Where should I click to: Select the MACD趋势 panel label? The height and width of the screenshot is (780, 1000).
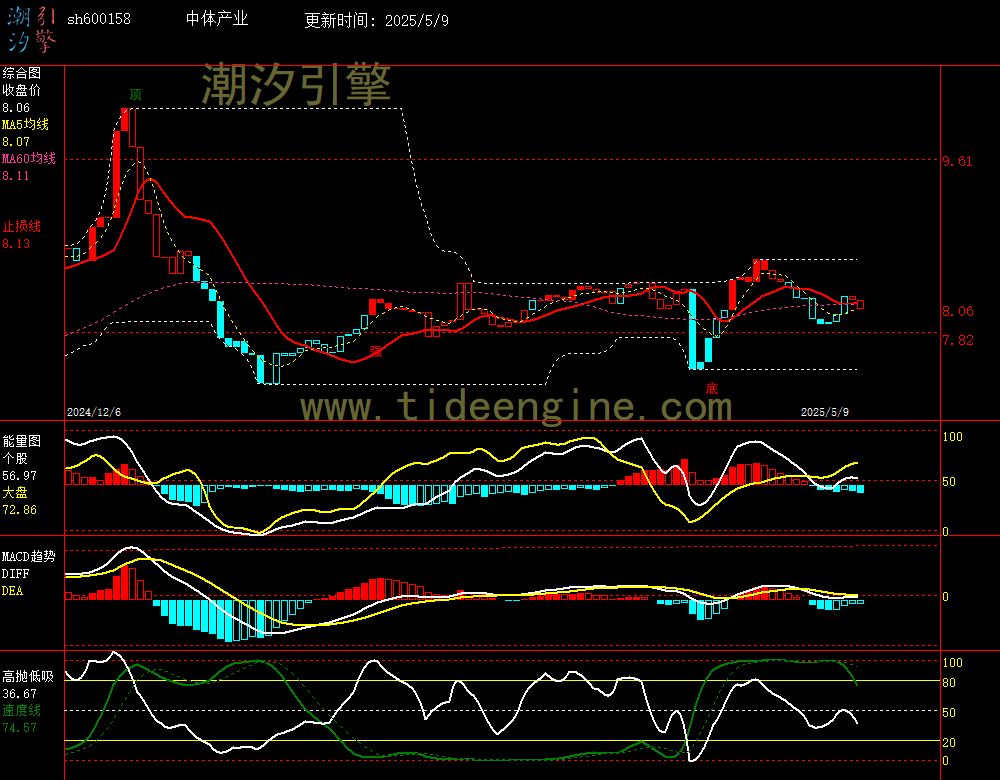(28, 557)
